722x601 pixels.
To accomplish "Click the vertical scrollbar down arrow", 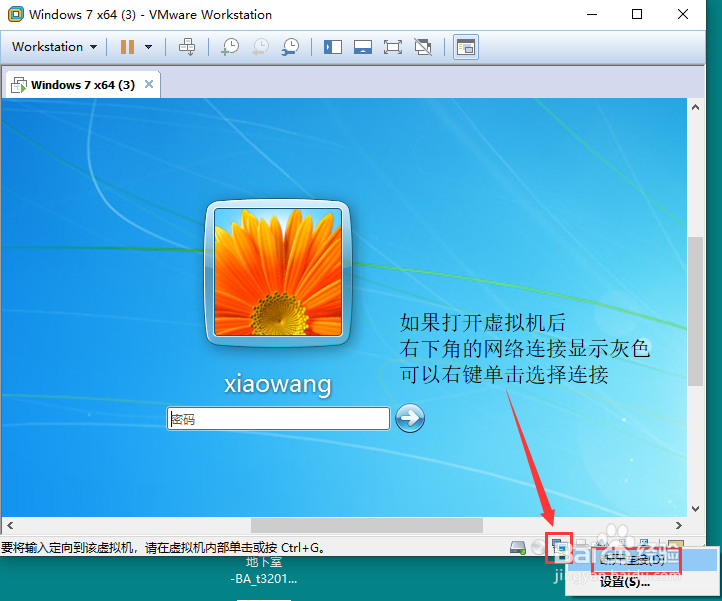I will 695,509.
